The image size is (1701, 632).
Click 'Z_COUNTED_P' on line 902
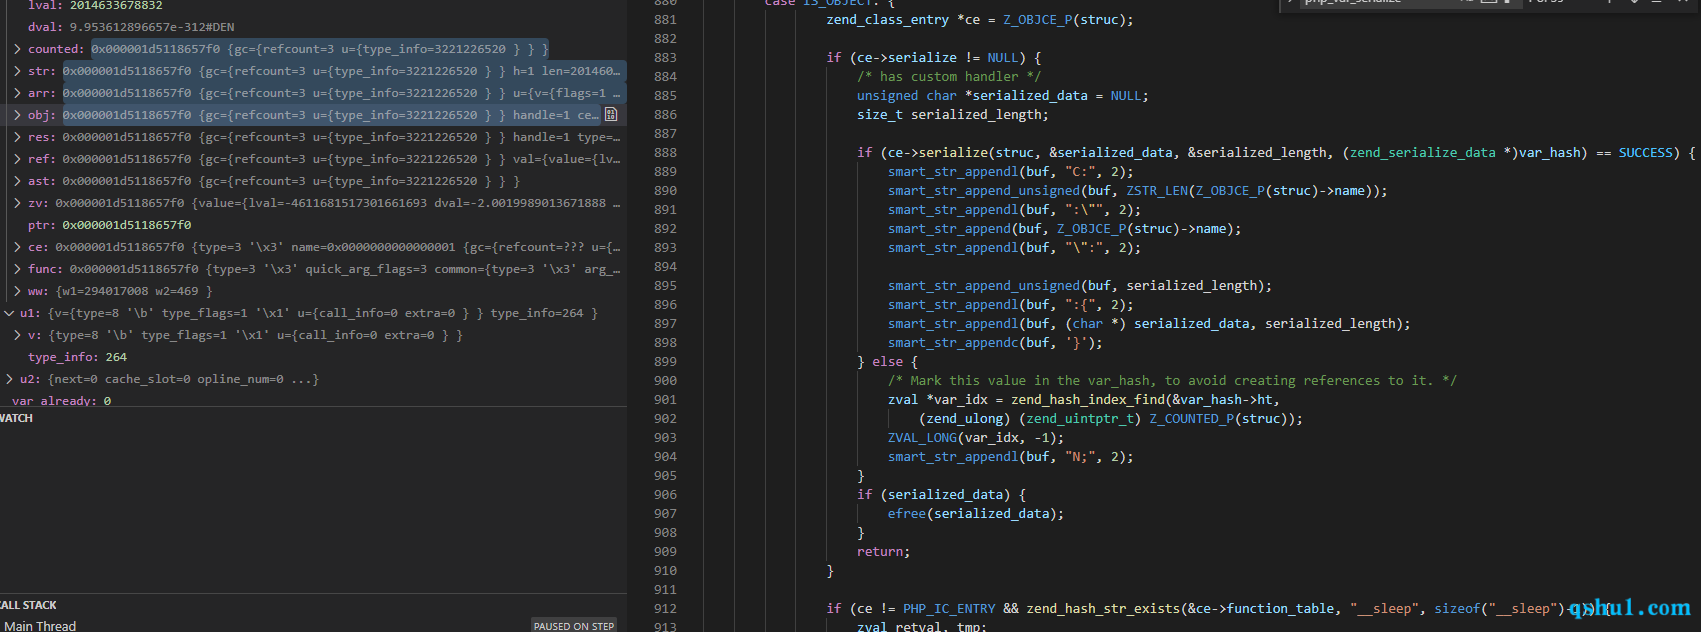[1191, 419]
